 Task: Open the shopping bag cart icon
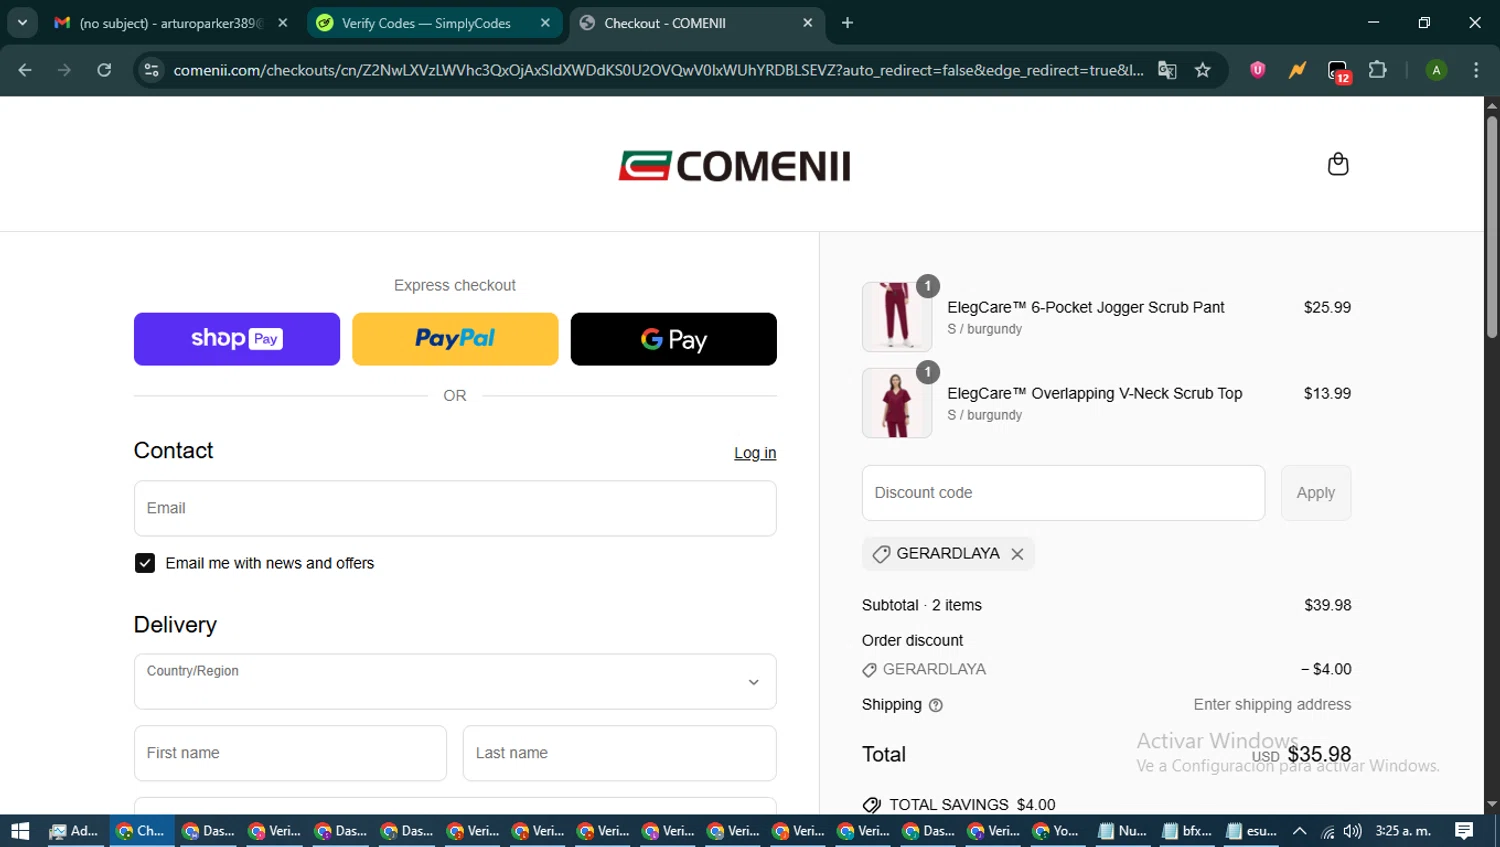click(1338, 164)
